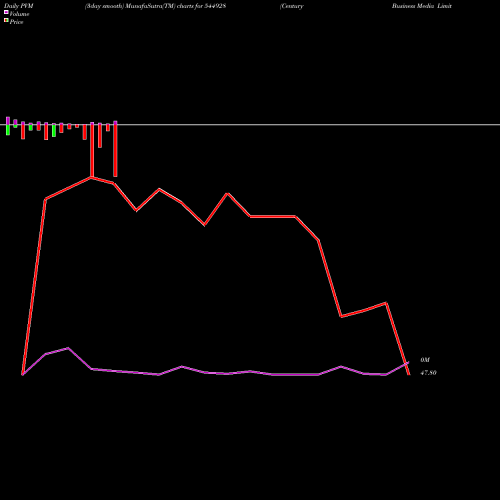Click the 'Daily PVM' title text
The width and height of the screenshot is (500, 500).
click(19, 6)
